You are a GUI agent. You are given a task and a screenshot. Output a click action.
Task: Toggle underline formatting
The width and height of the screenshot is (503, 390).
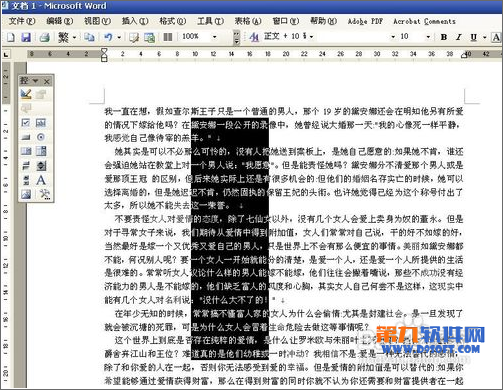pos(473,37)
